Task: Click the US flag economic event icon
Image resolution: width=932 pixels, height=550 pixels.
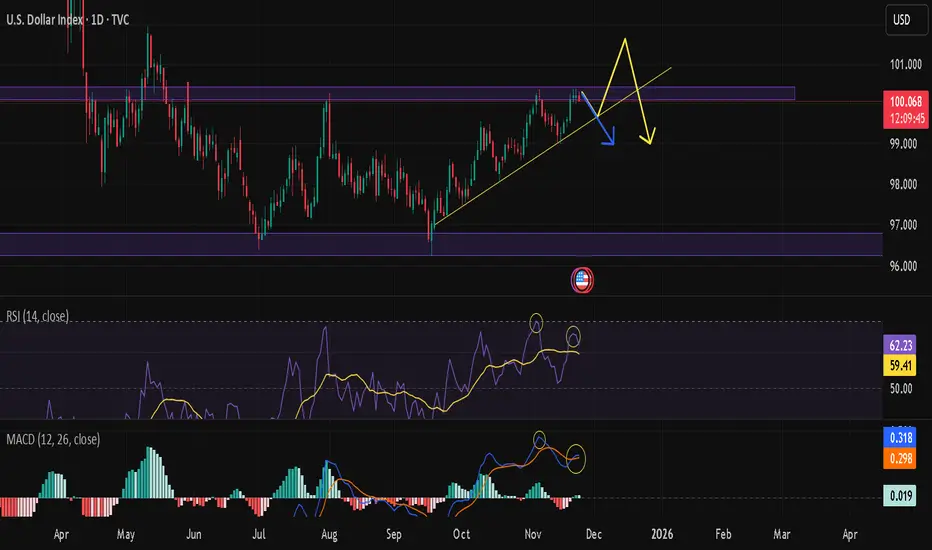Action: pos(582,280)
